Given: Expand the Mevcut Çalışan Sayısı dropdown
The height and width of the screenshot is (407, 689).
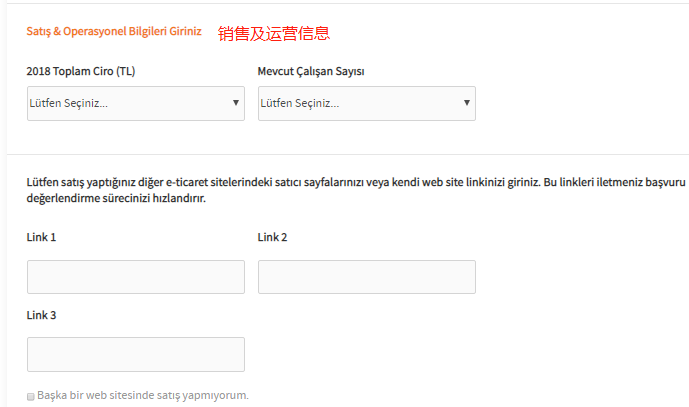Looking at the screenshot, I should coord(366,103).
